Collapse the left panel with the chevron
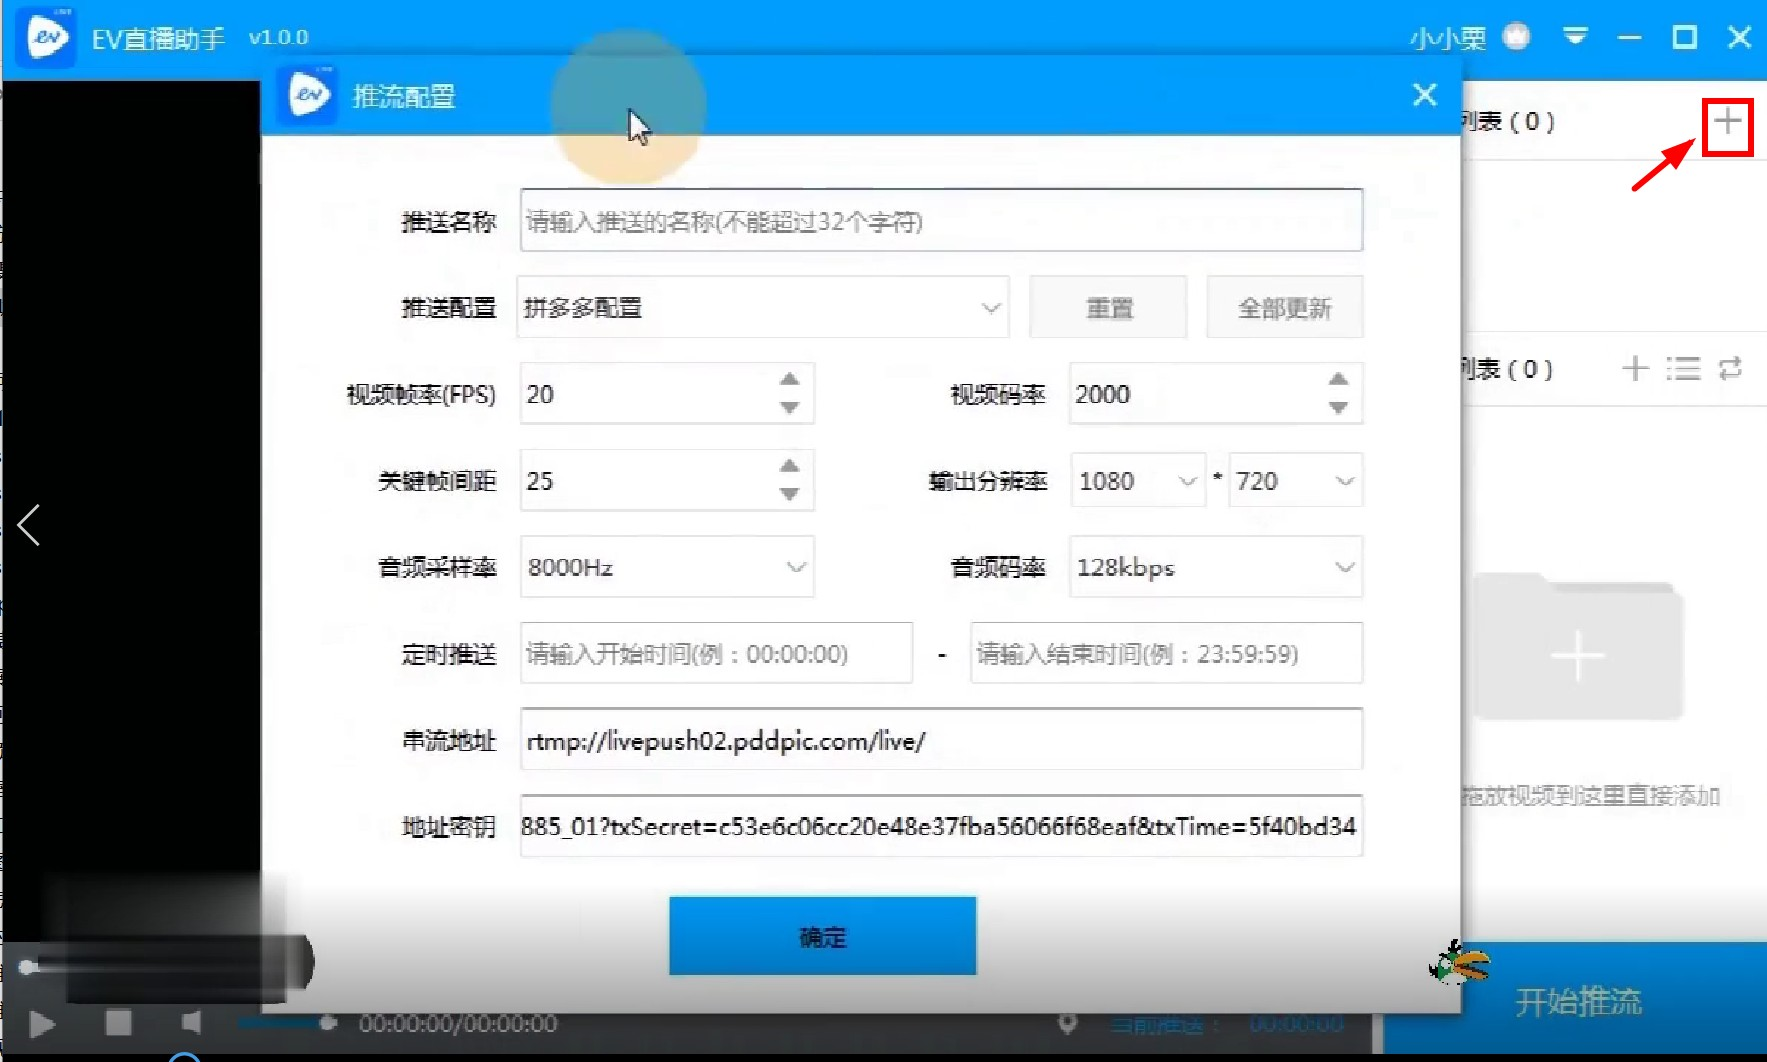This screenshot has width=1767, height=1062. (x=29, y=525)
